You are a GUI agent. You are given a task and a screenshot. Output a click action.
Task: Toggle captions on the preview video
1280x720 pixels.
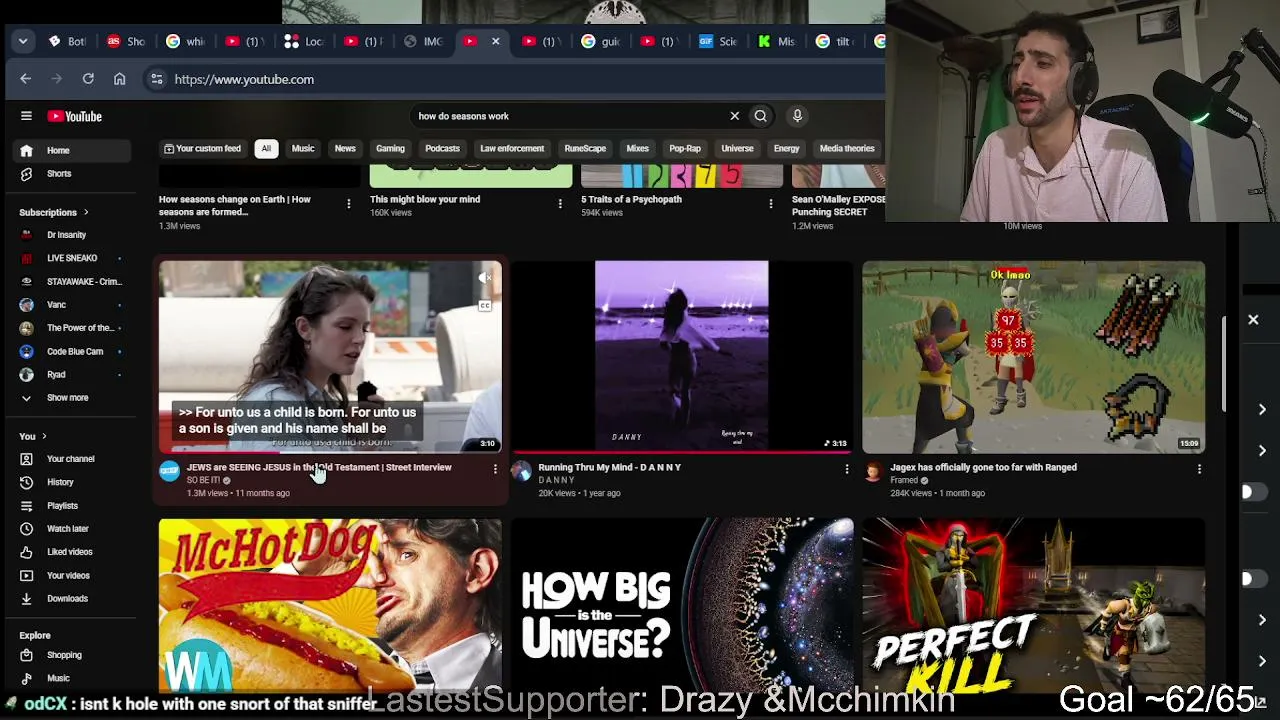pyautogui.click(x=485, y=305)
